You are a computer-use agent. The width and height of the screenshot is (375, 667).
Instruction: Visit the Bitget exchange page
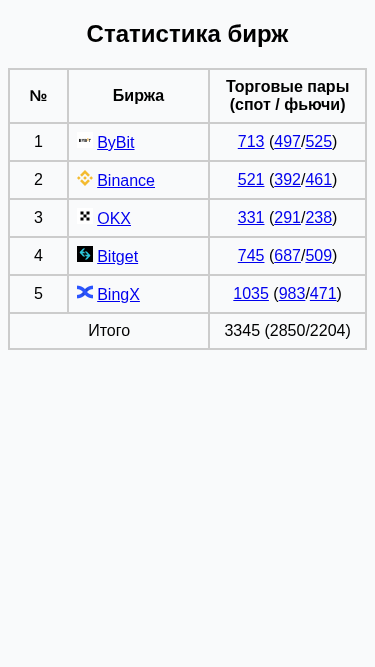click(x=118, y=257)
